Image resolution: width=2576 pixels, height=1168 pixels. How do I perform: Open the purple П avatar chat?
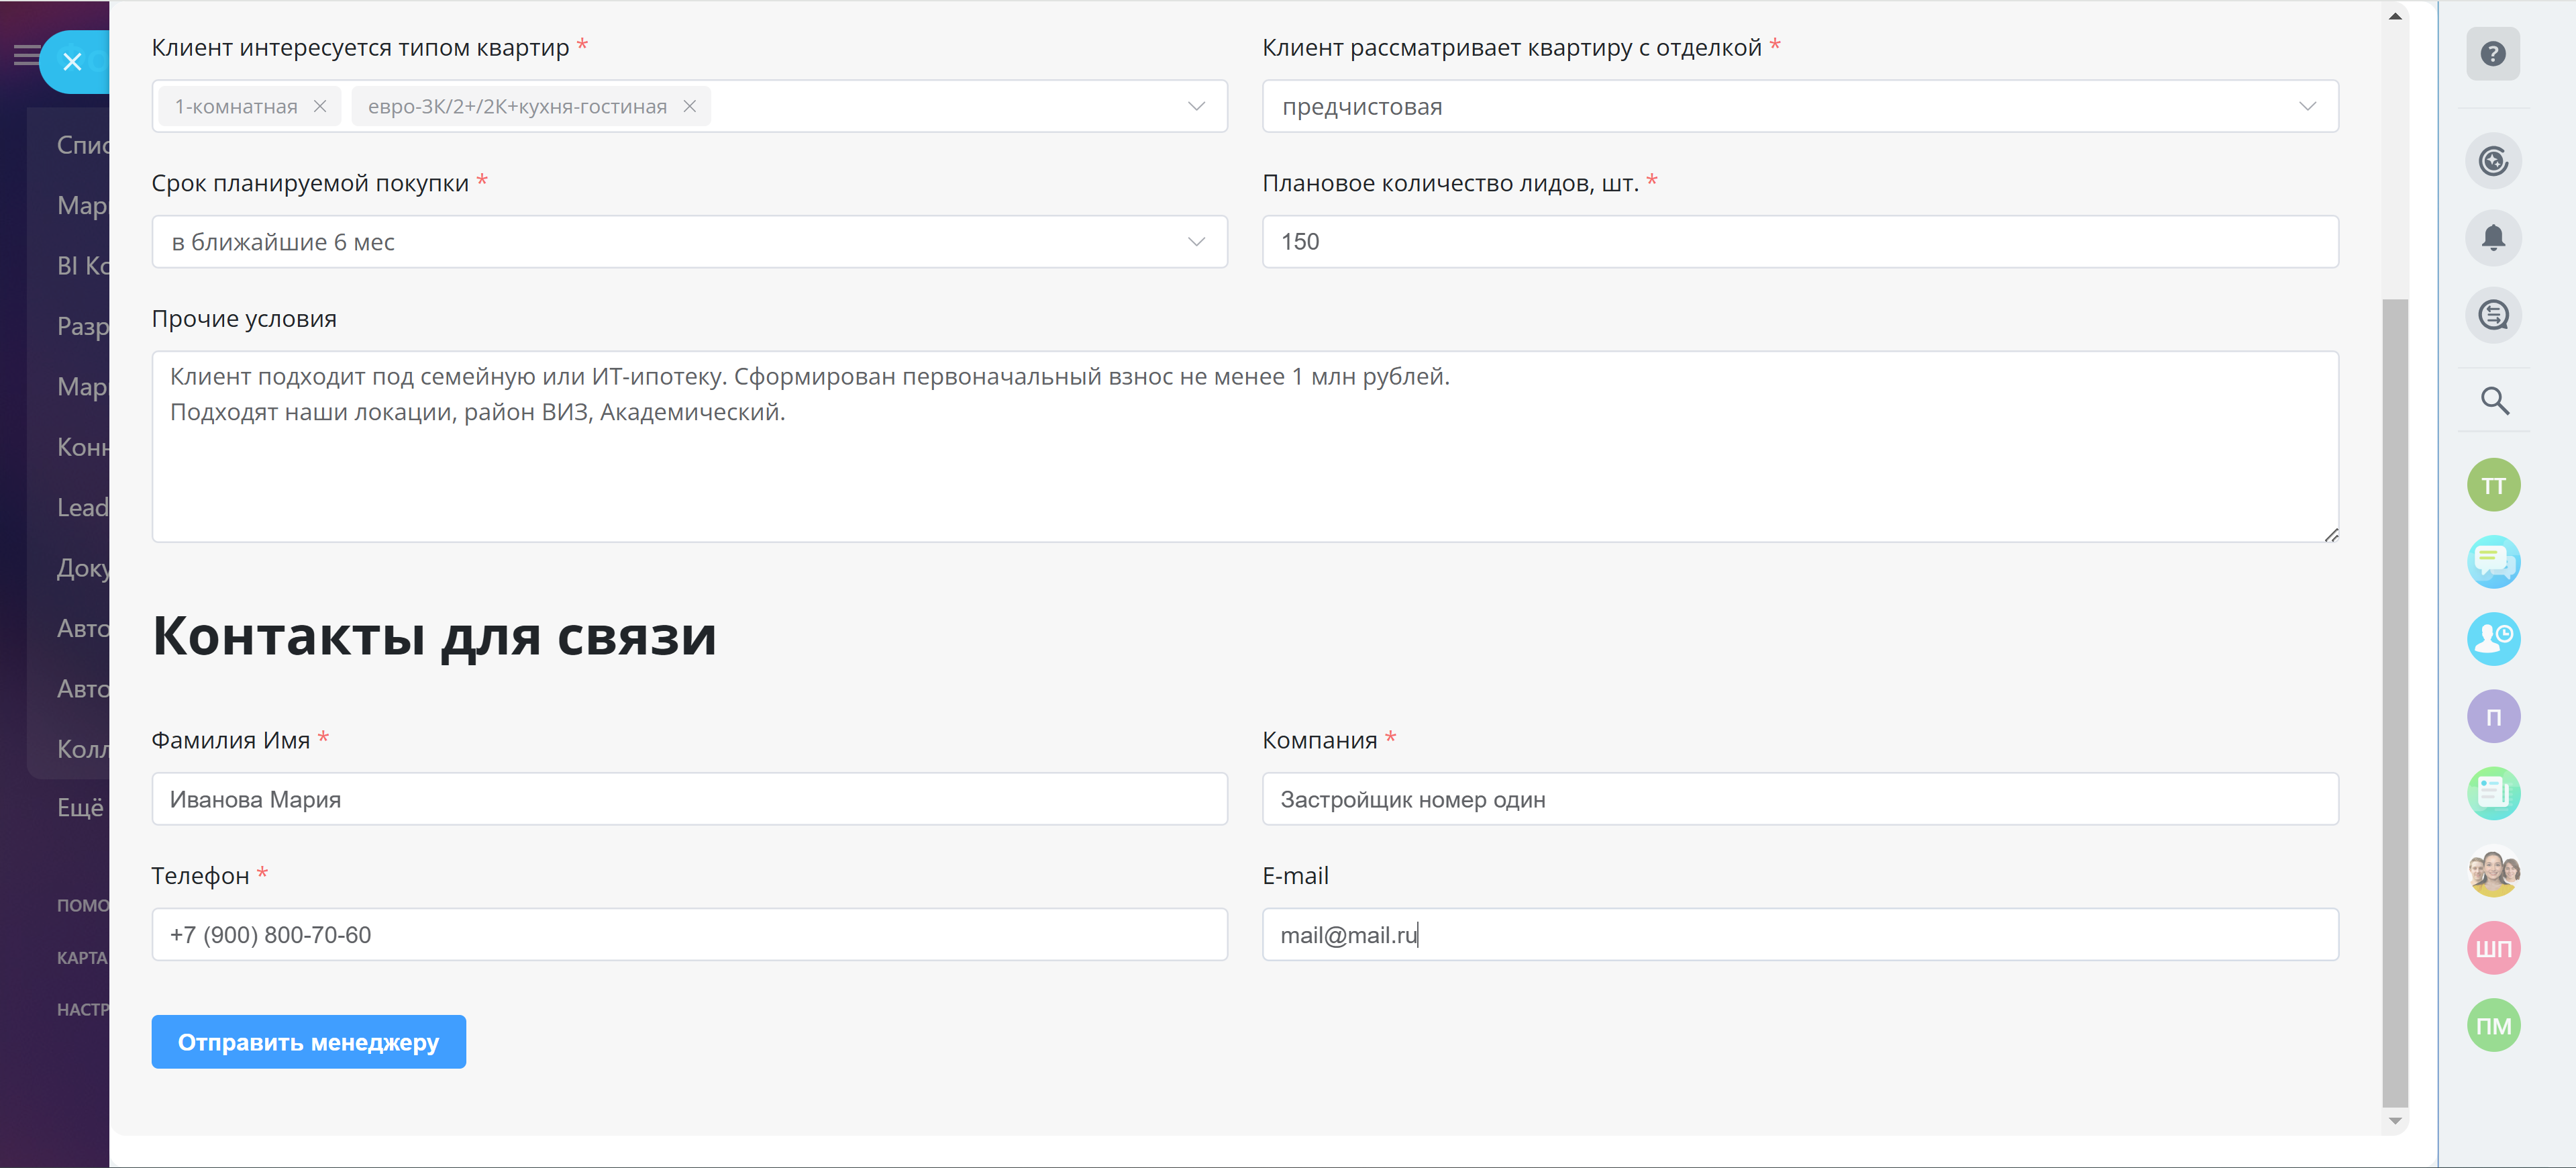[2493, 717]
